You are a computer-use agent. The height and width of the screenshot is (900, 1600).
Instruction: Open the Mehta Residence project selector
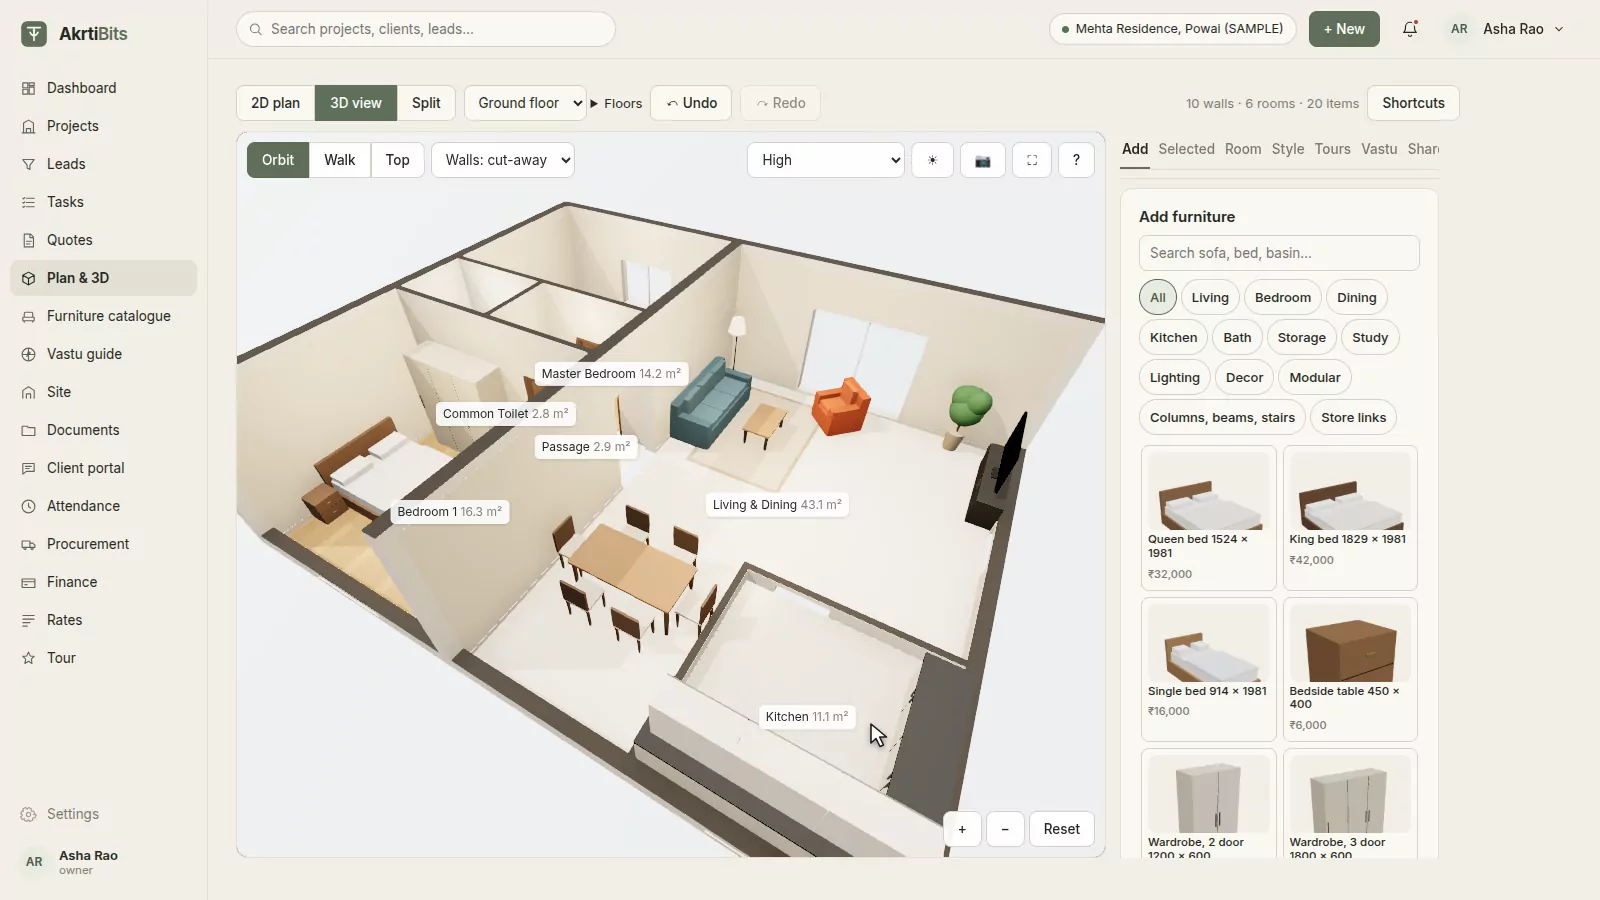(x=1172, y=29)
